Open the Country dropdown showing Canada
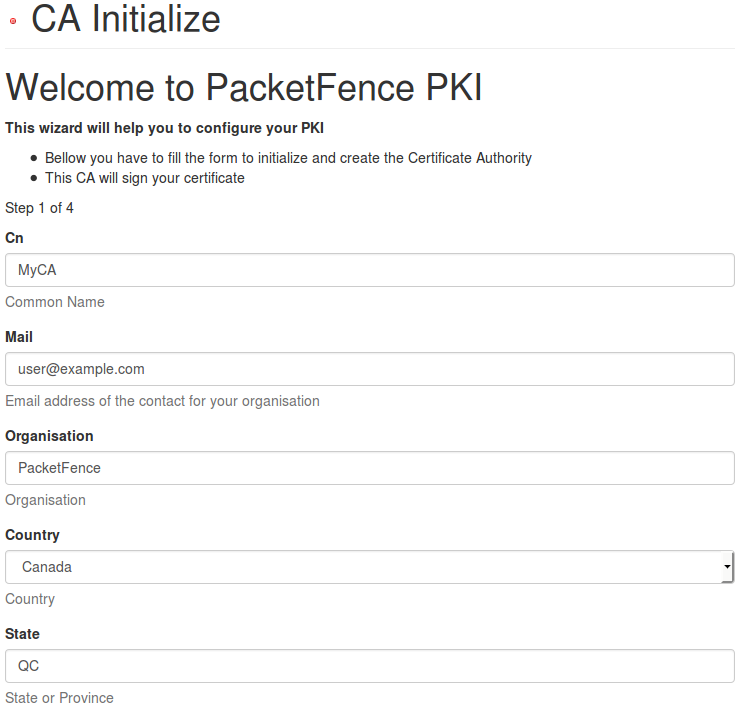This screenshot has height=707, width=739. click(370, 567)
